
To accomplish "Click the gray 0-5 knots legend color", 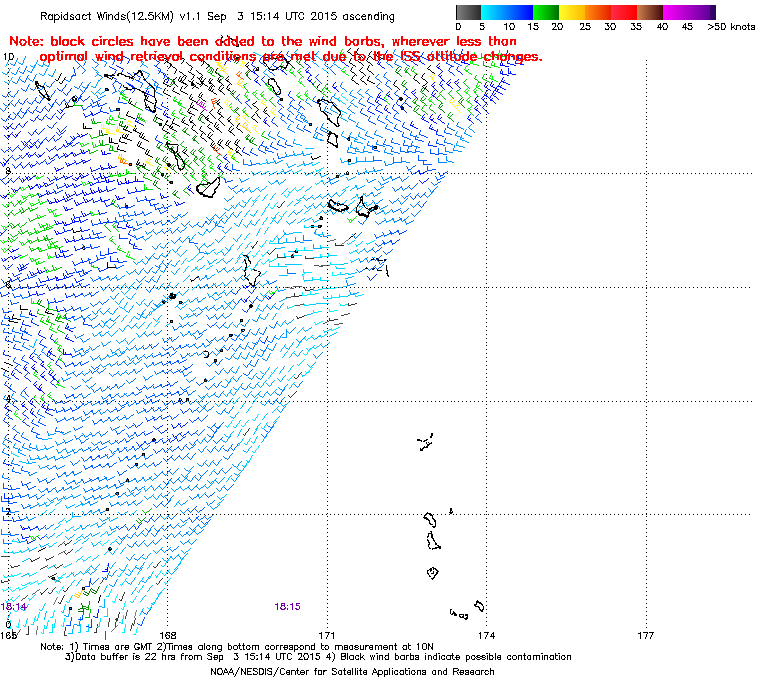I will click(468, 12).
